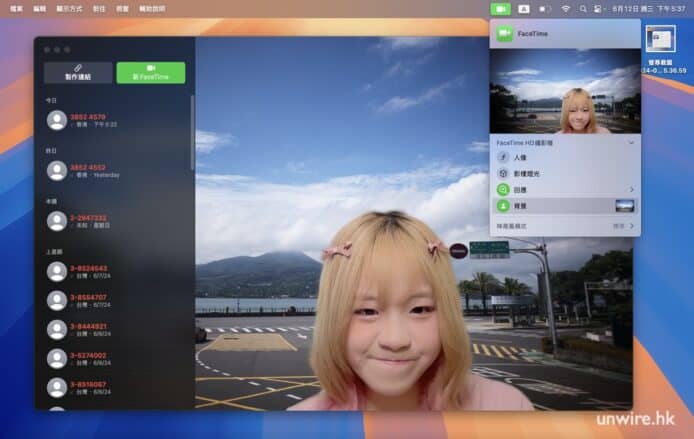
Task: Click the green FaceTime camera menu bar icon
Action: coord(501,8)
